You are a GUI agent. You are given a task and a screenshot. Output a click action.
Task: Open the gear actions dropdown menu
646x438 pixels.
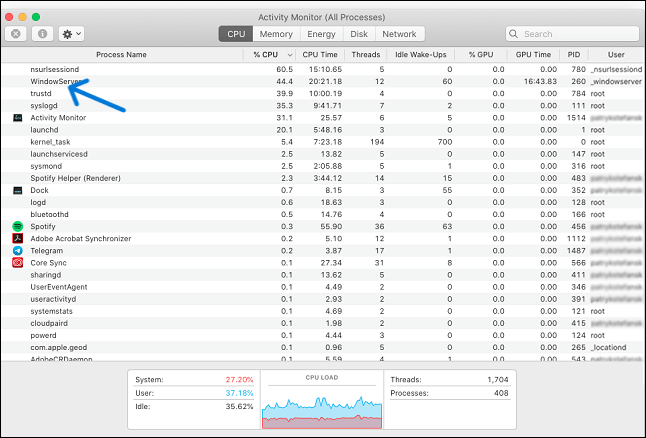point(72,34)
